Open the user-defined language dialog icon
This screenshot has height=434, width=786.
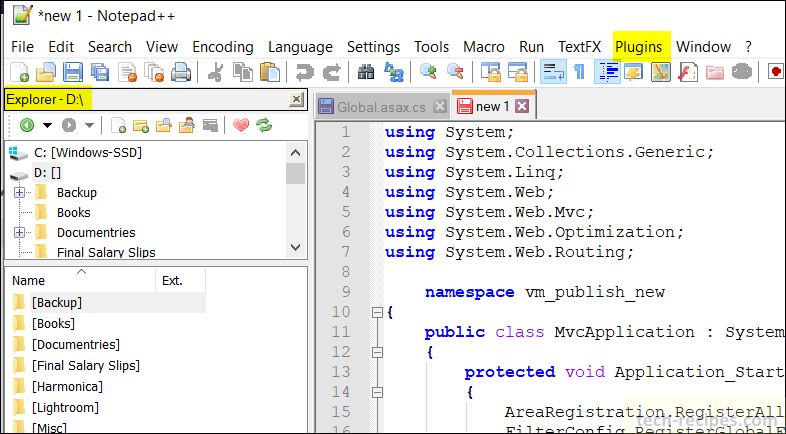point(634,72)
